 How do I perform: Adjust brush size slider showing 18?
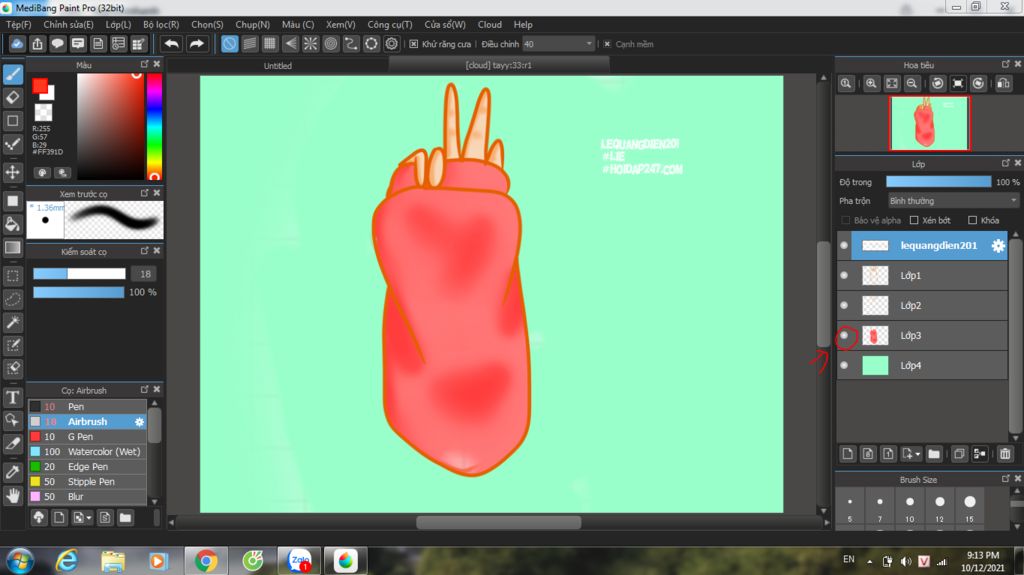(79, 274)
